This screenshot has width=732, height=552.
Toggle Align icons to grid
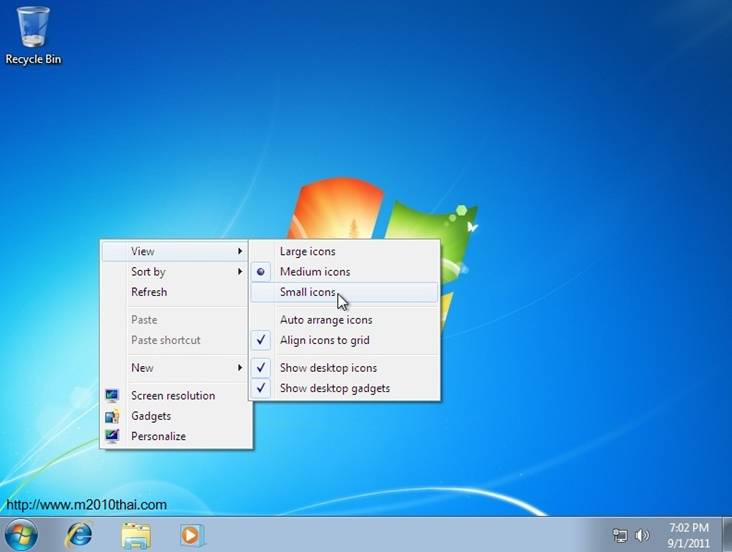345,340
